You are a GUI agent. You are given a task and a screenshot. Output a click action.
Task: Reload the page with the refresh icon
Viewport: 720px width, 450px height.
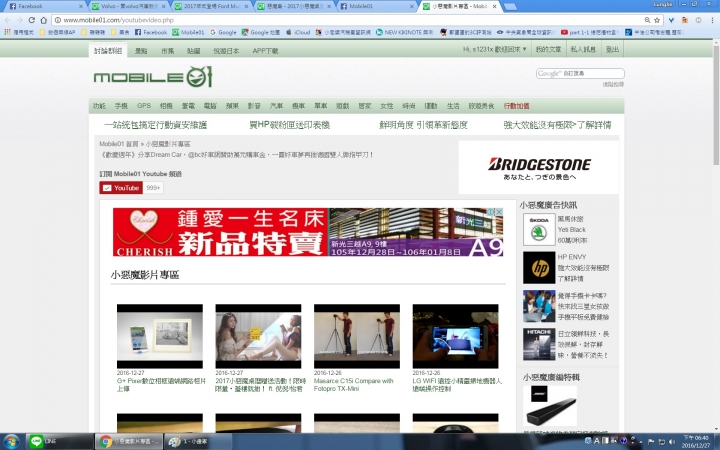point(31,20)
